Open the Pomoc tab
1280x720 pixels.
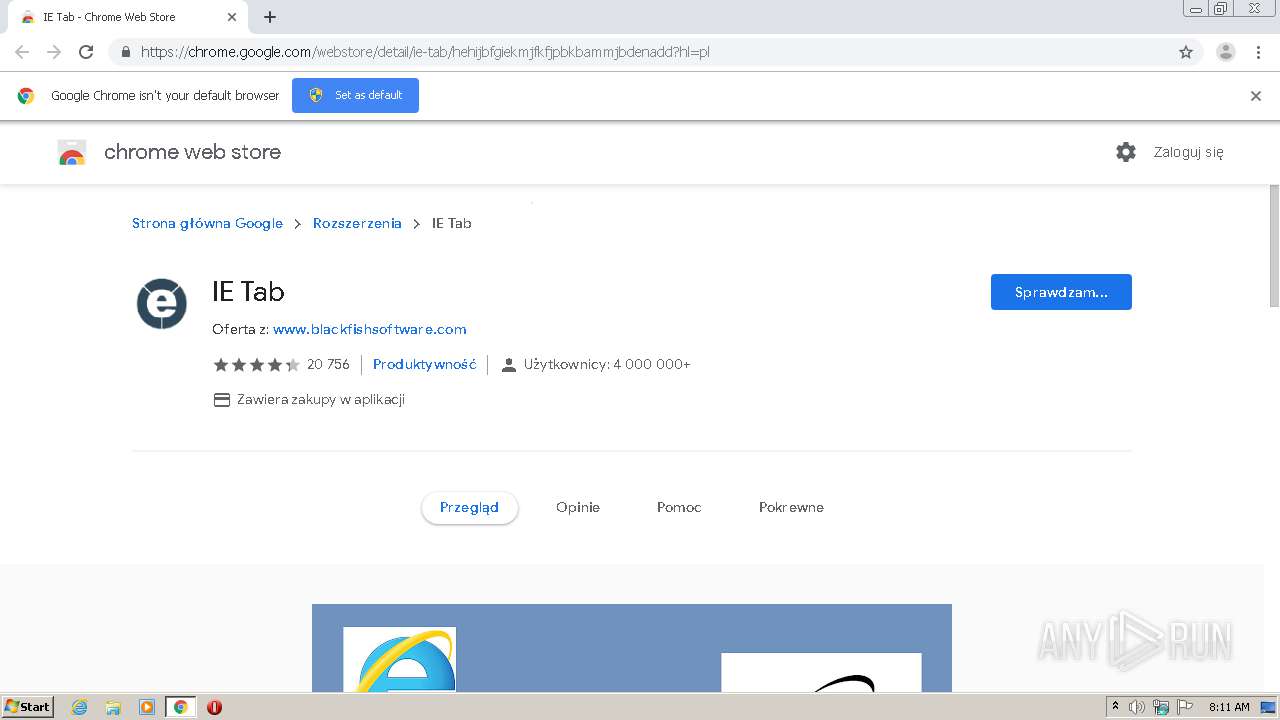tap(679, 507)
